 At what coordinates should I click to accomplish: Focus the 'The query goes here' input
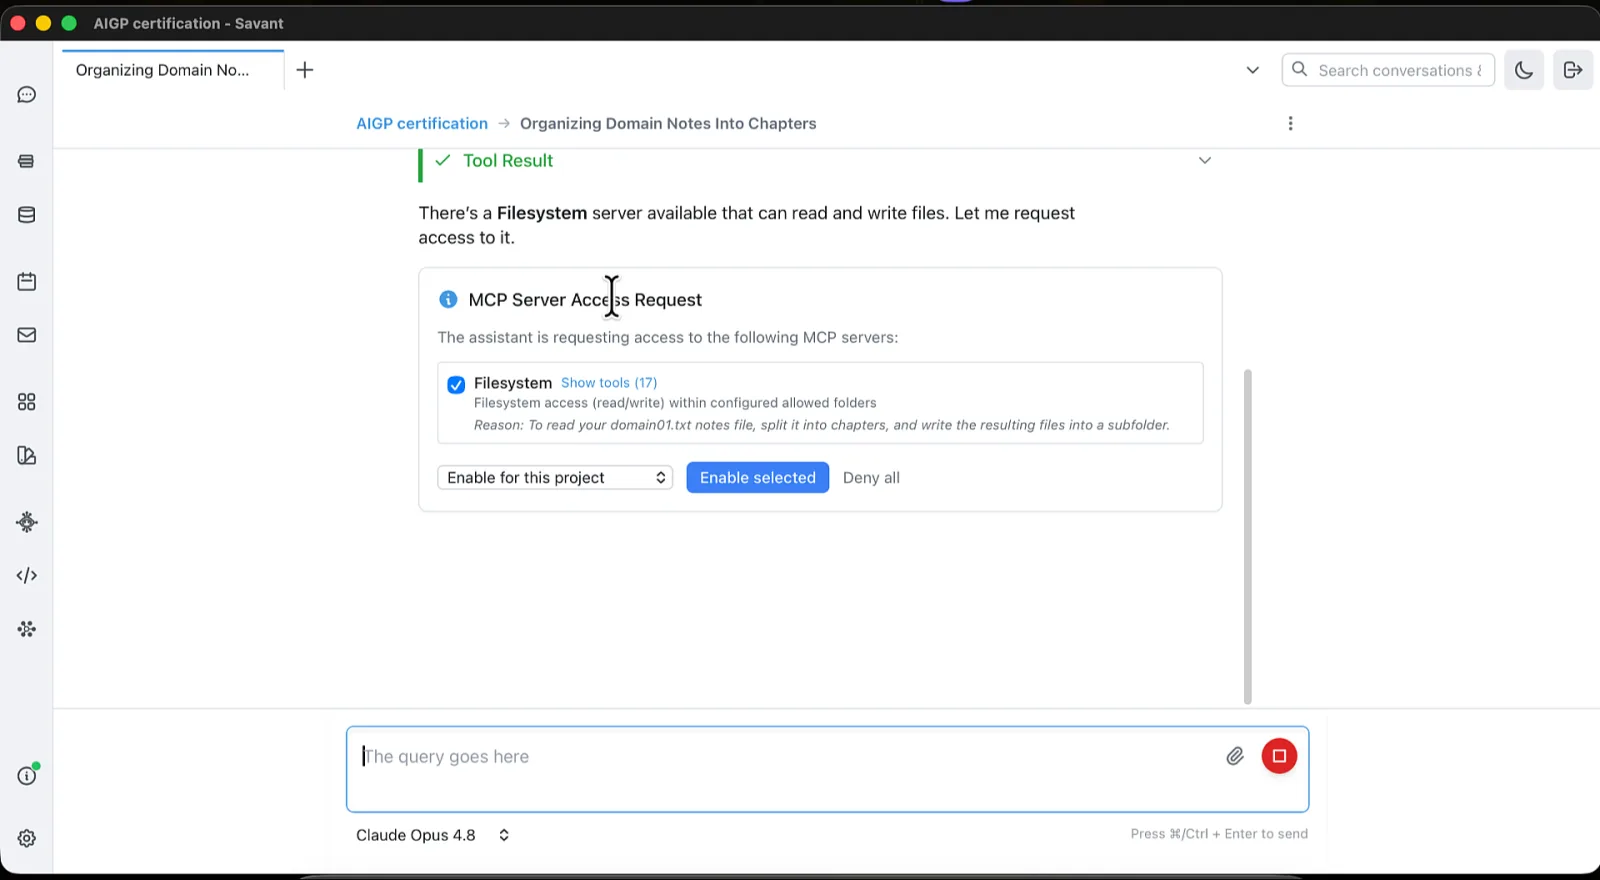click(828, 769)
